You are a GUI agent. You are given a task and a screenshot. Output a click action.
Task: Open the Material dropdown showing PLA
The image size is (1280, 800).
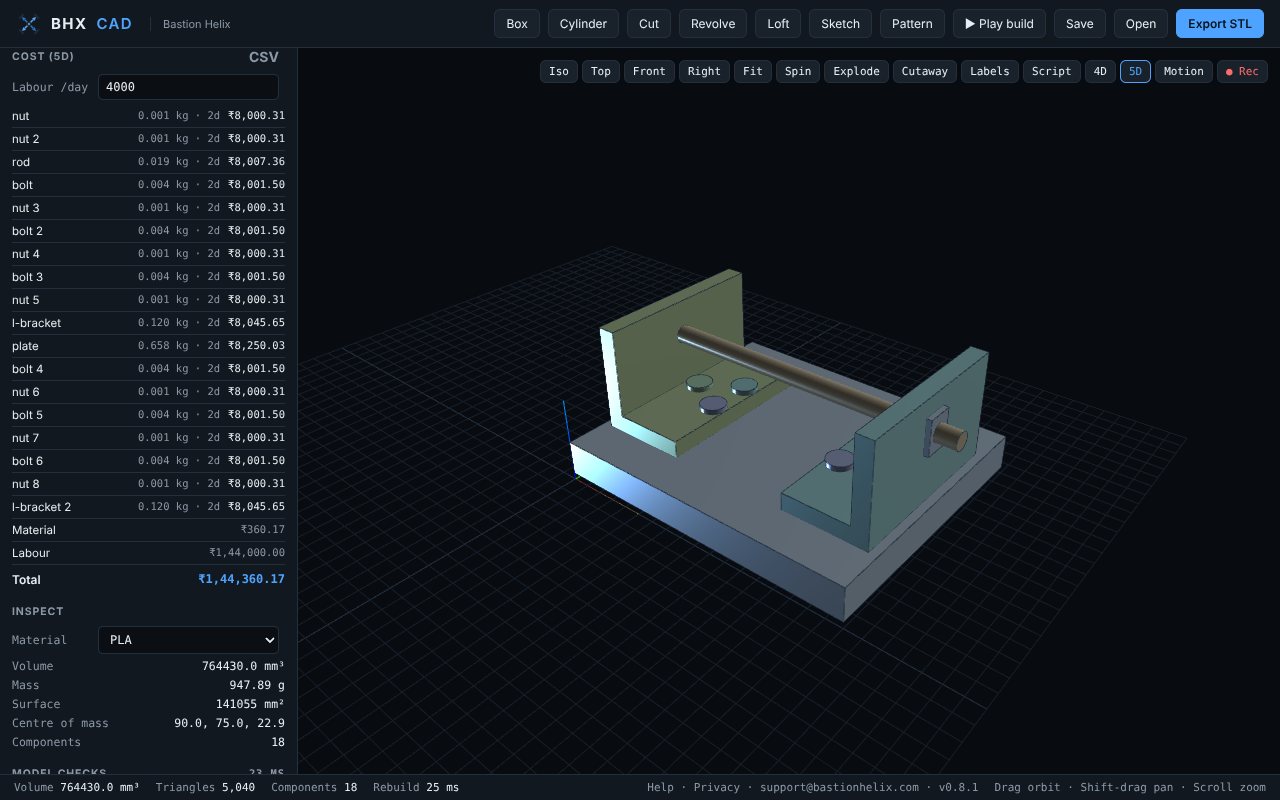click(188, 640)
